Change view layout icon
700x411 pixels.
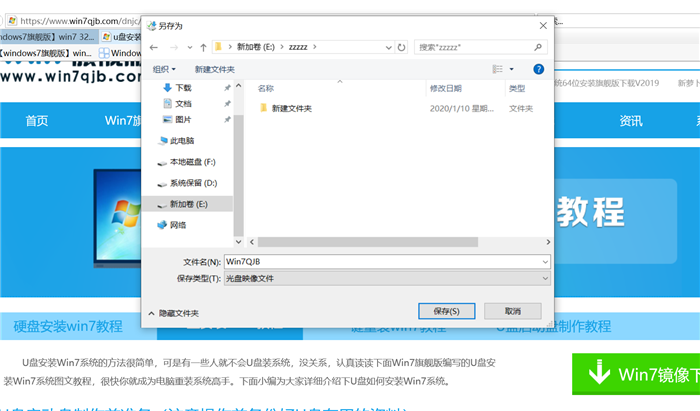(x=497, y=69)
